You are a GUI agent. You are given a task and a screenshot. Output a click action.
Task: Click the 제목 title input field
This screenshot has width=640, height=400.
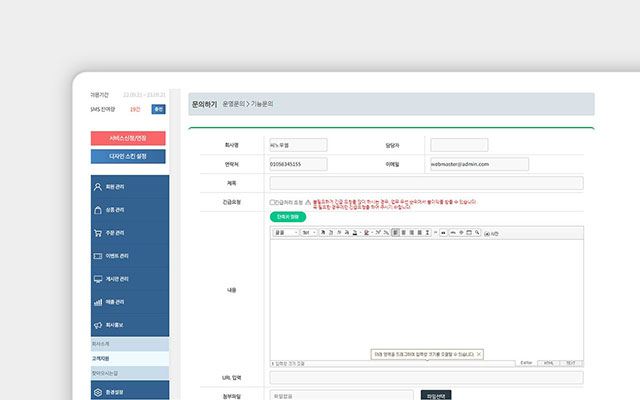click(x=426, y=183)
